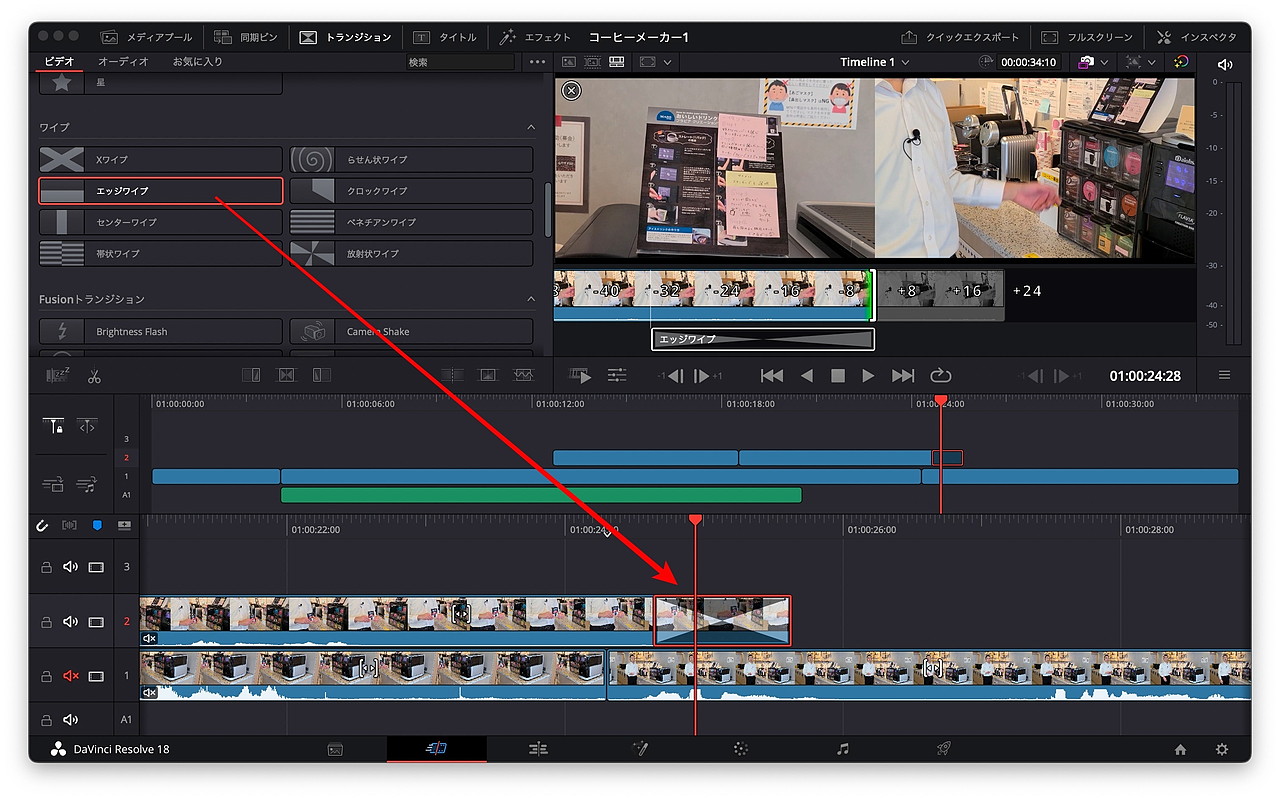1280x798 pixels.
Task: Open the camera icon dropdown arrow
Action: 1105,62
